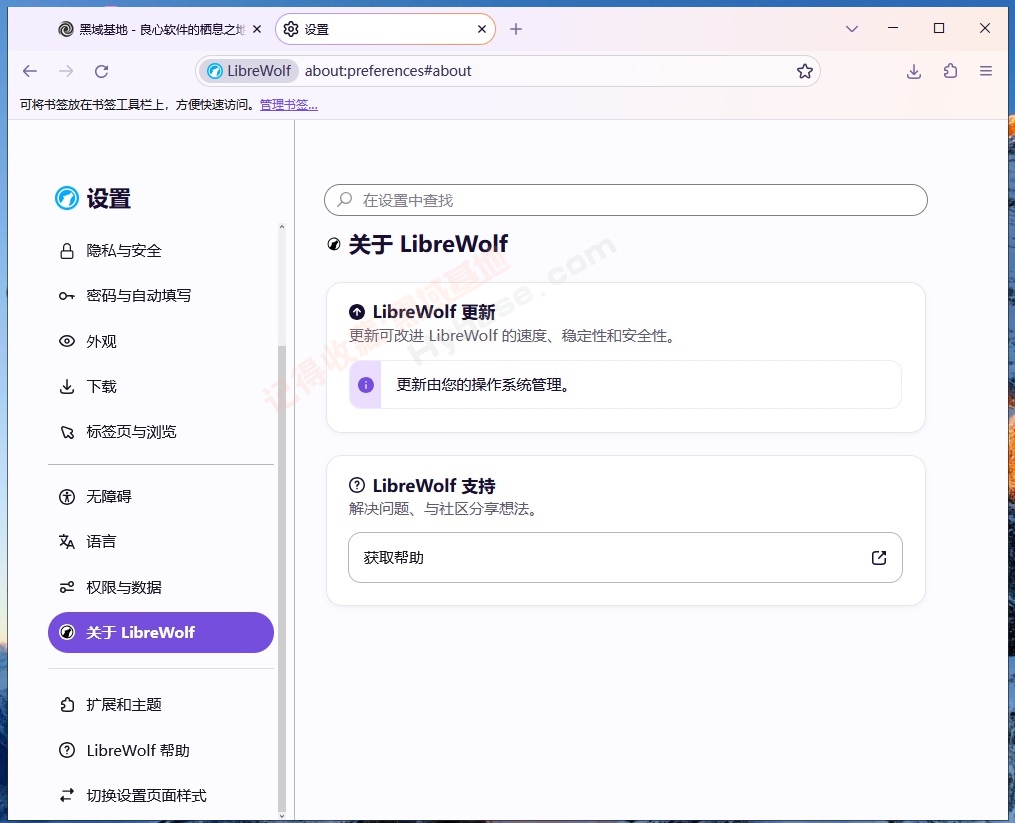Open 隐私与安全 settings category
The image size is (1015, 823).
[161, 251]
